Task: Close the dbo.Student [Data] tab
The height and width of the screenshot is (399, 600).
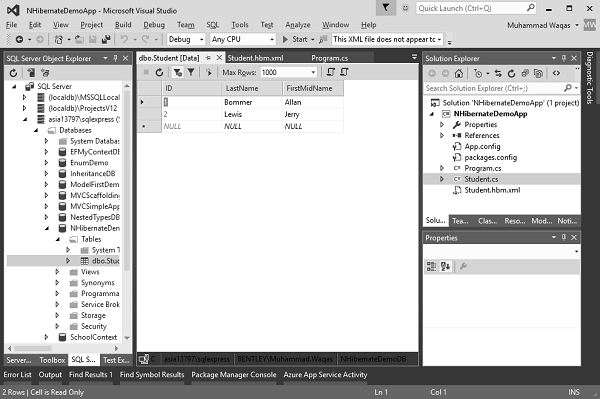Action: pos(219,58)
